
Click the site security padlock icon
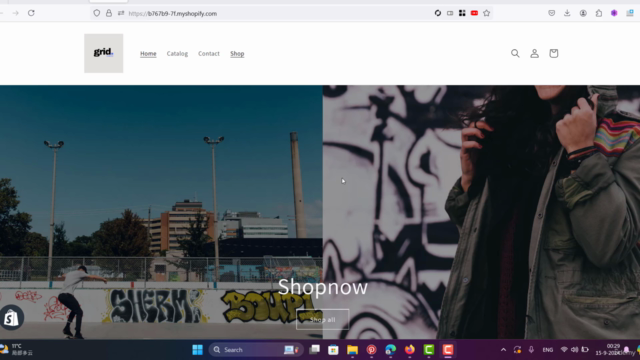[x=109, y=13]
